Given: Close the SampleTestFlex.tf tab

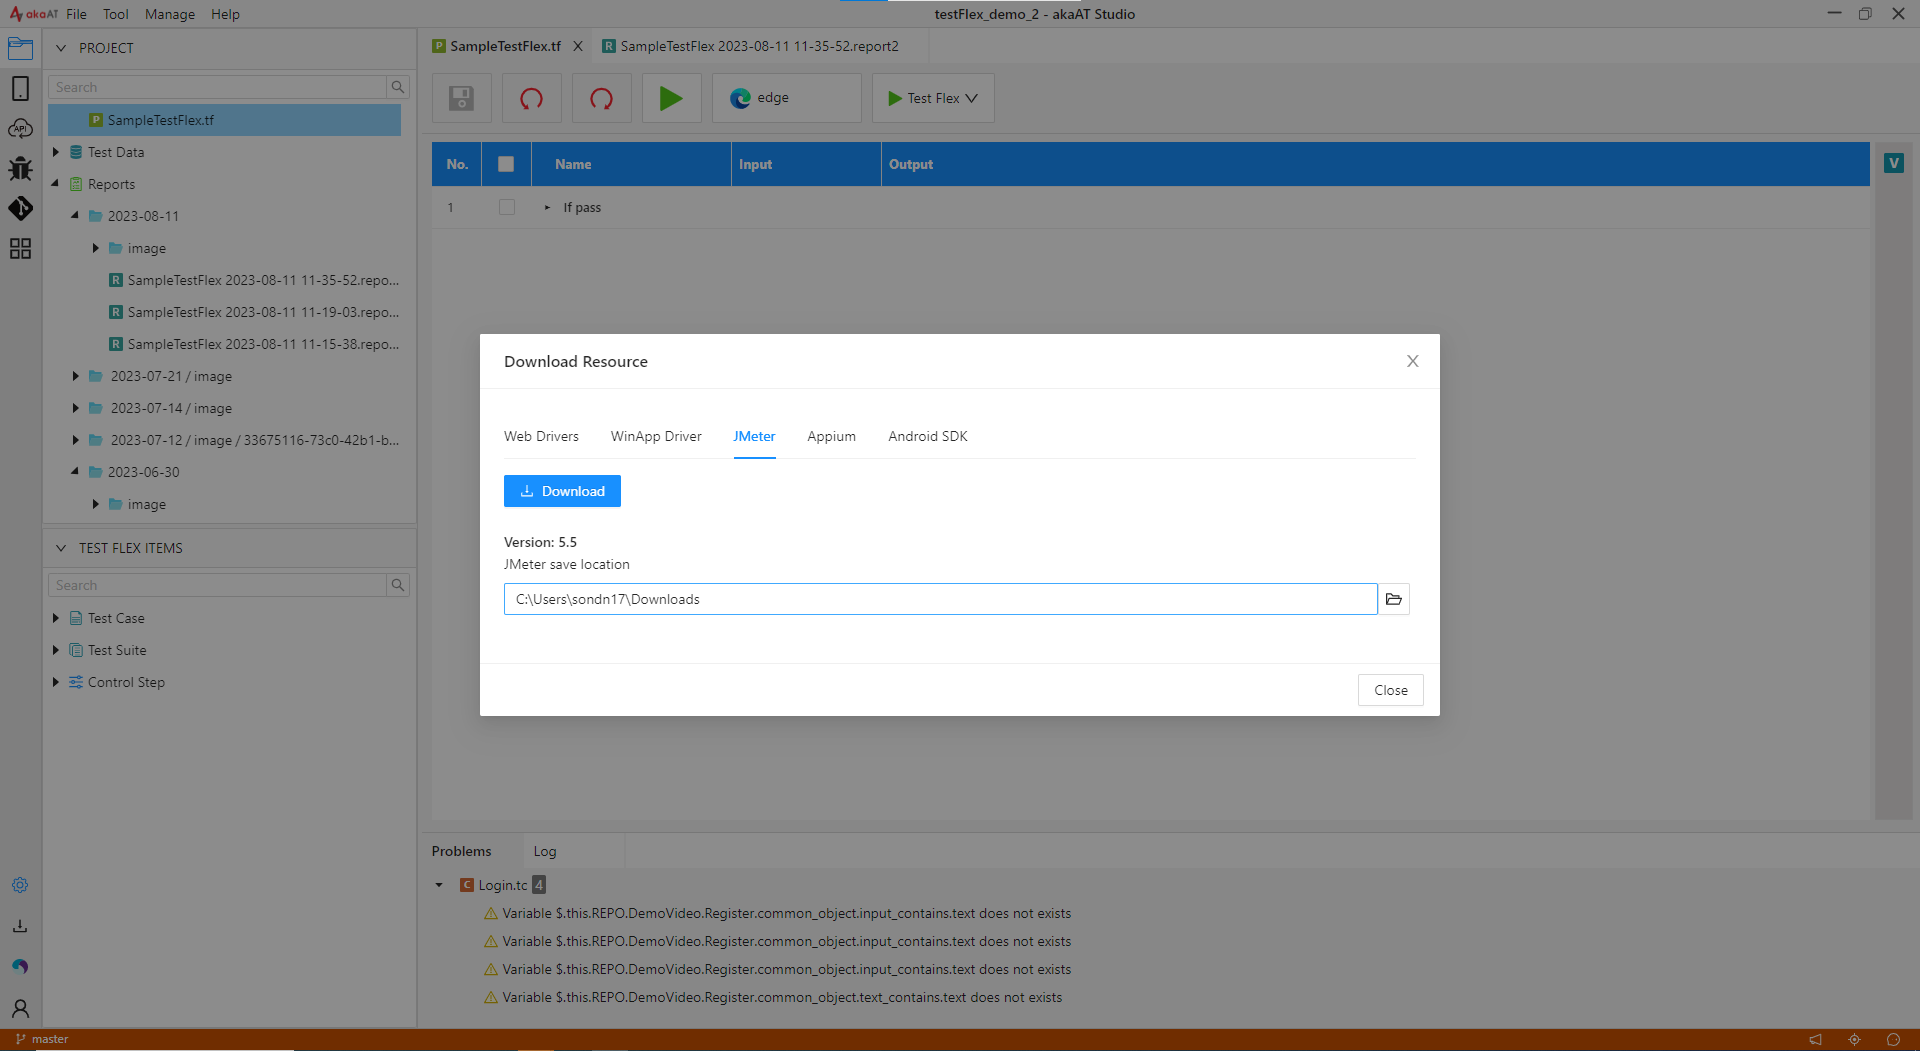Looking at the screenshot, I should [578, 46].
